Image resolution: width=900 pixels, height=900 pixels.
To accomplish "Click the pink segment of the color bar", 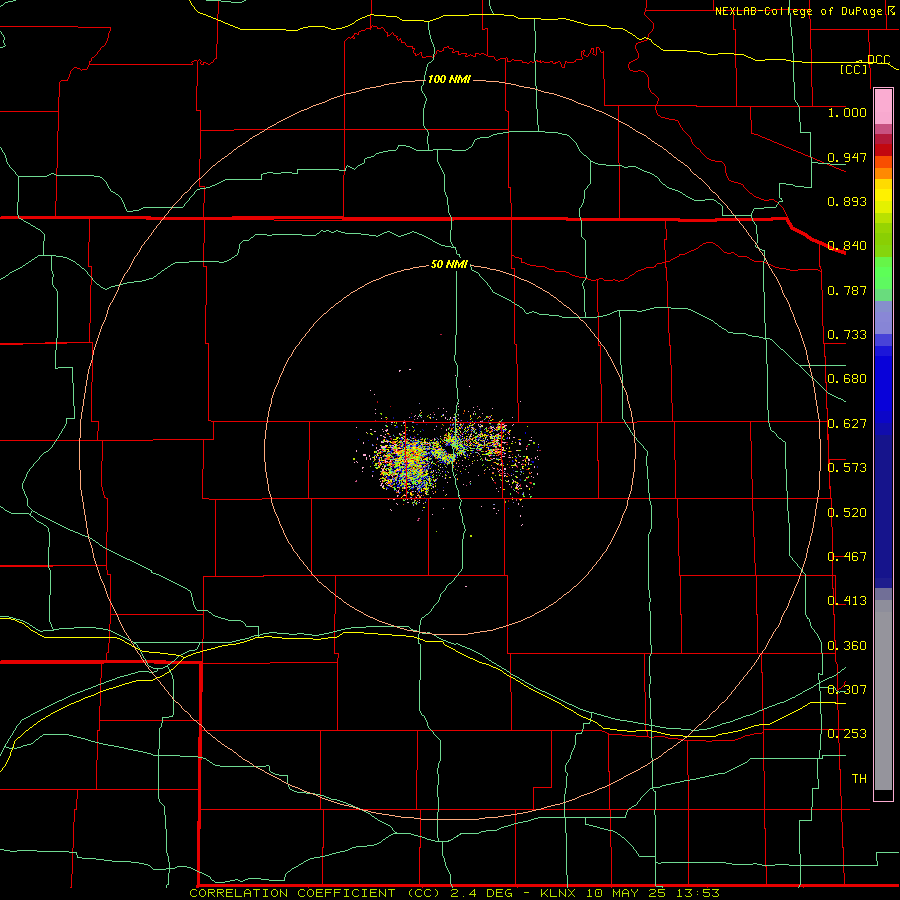I will coord(883,107).
